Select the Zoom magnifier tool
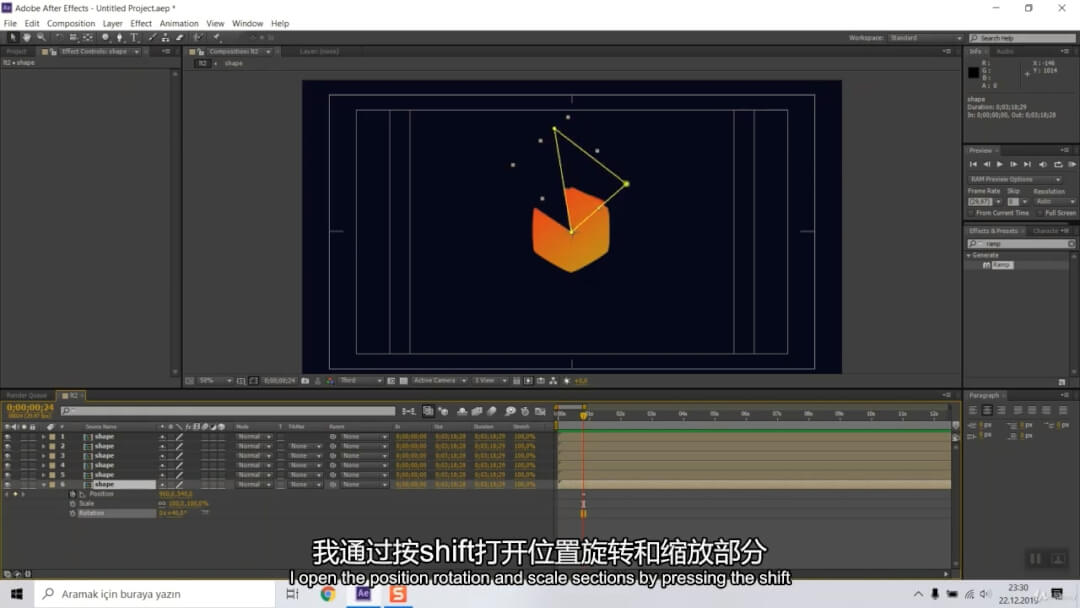The height and width of the screenshot is (608, 1080). coord(41,38)
